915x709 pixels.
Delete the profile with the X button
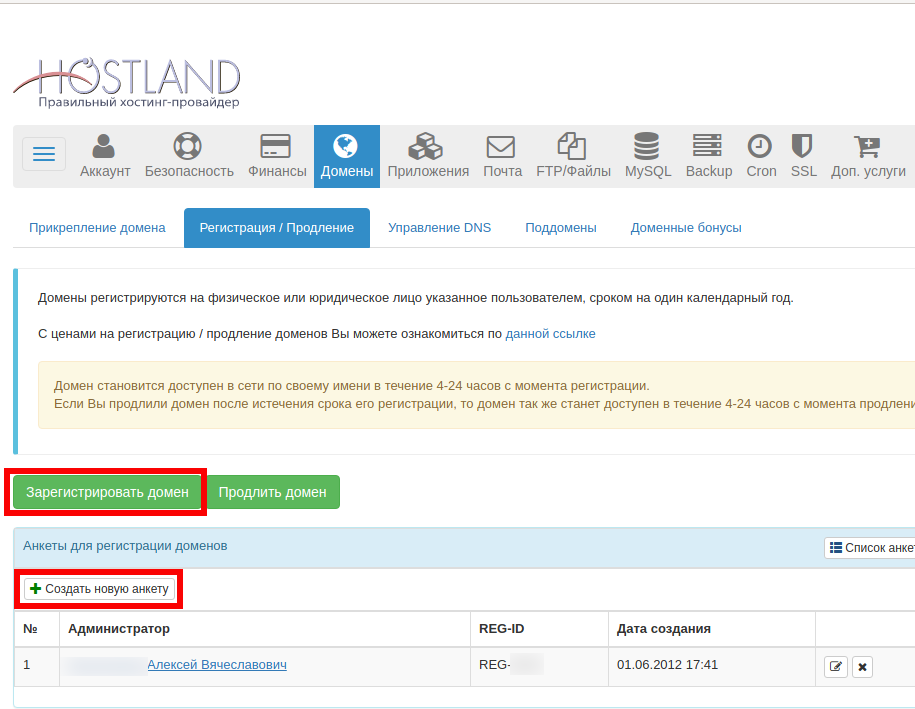862,667
